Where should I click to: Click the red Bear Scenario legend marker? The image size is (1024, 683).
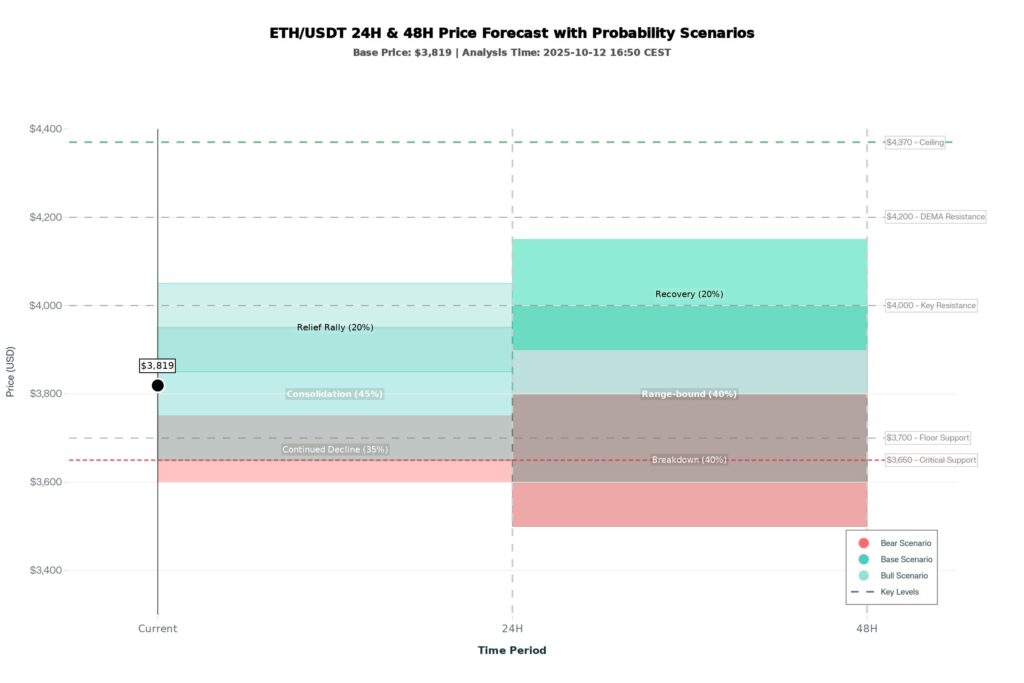pos(863,543)
